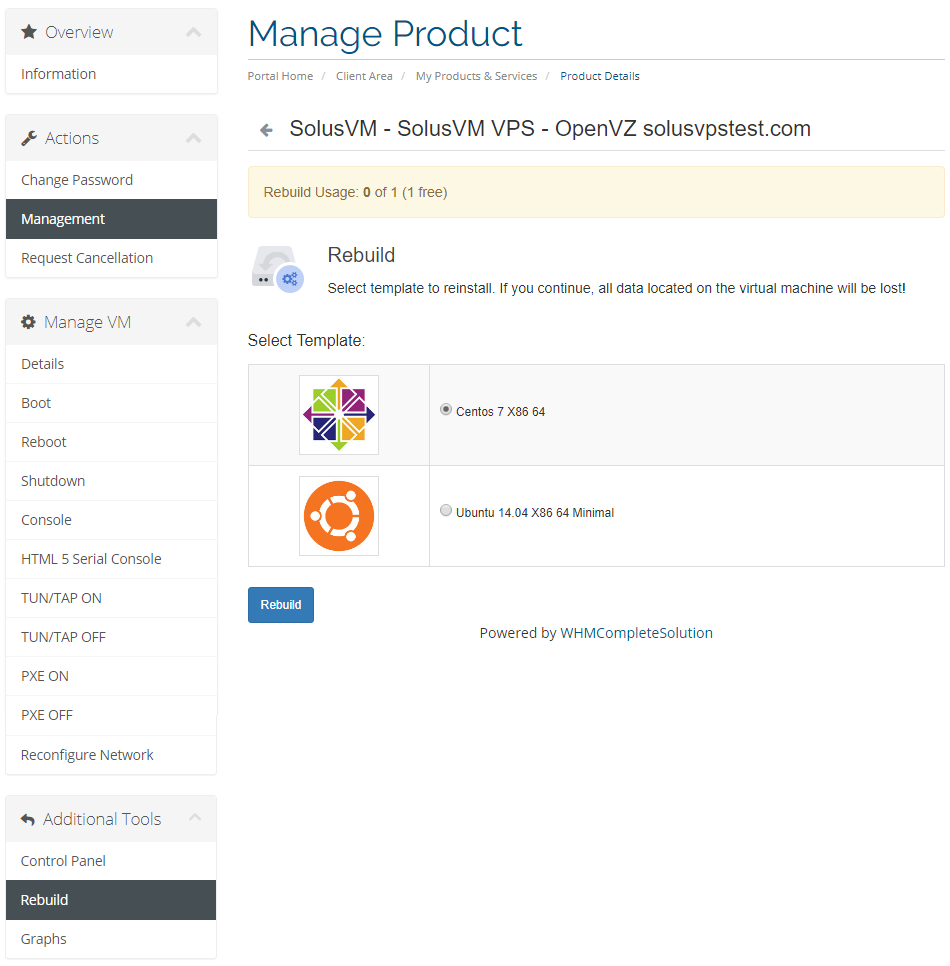Go to Client Area breadcrumb
950x966 pixels.
(x=364, y=76)
